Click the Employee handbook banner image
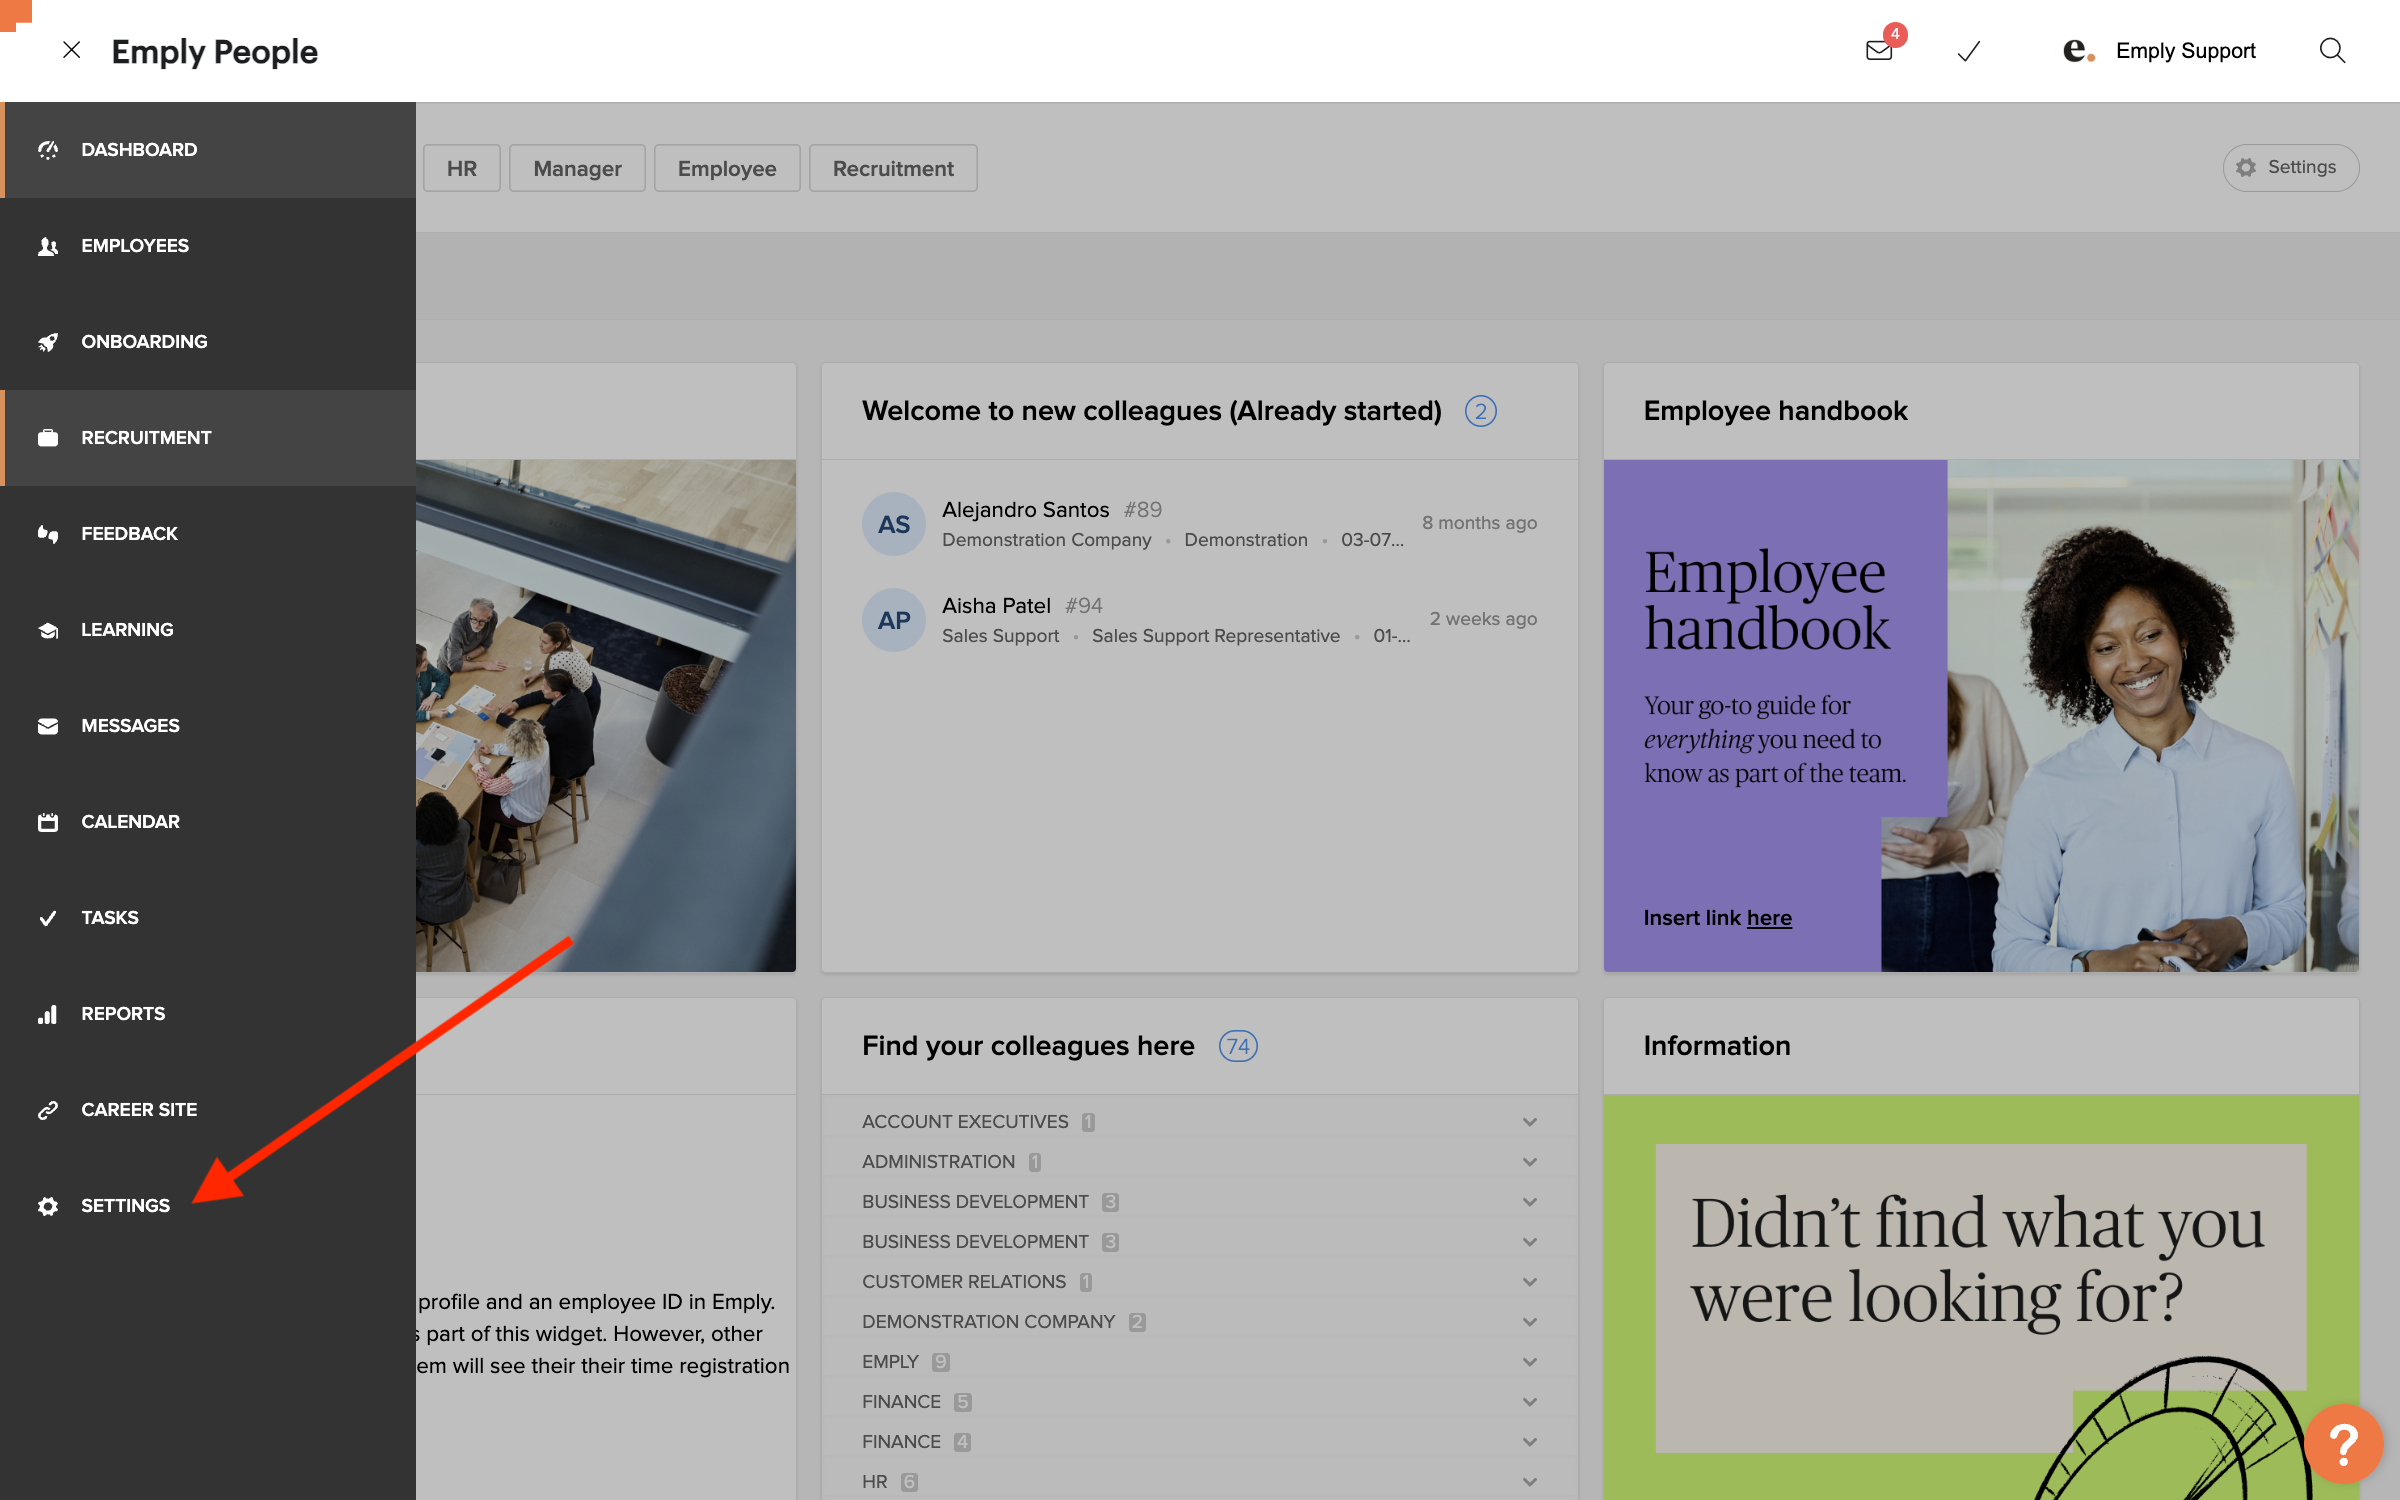 (x=1981, y=716)
